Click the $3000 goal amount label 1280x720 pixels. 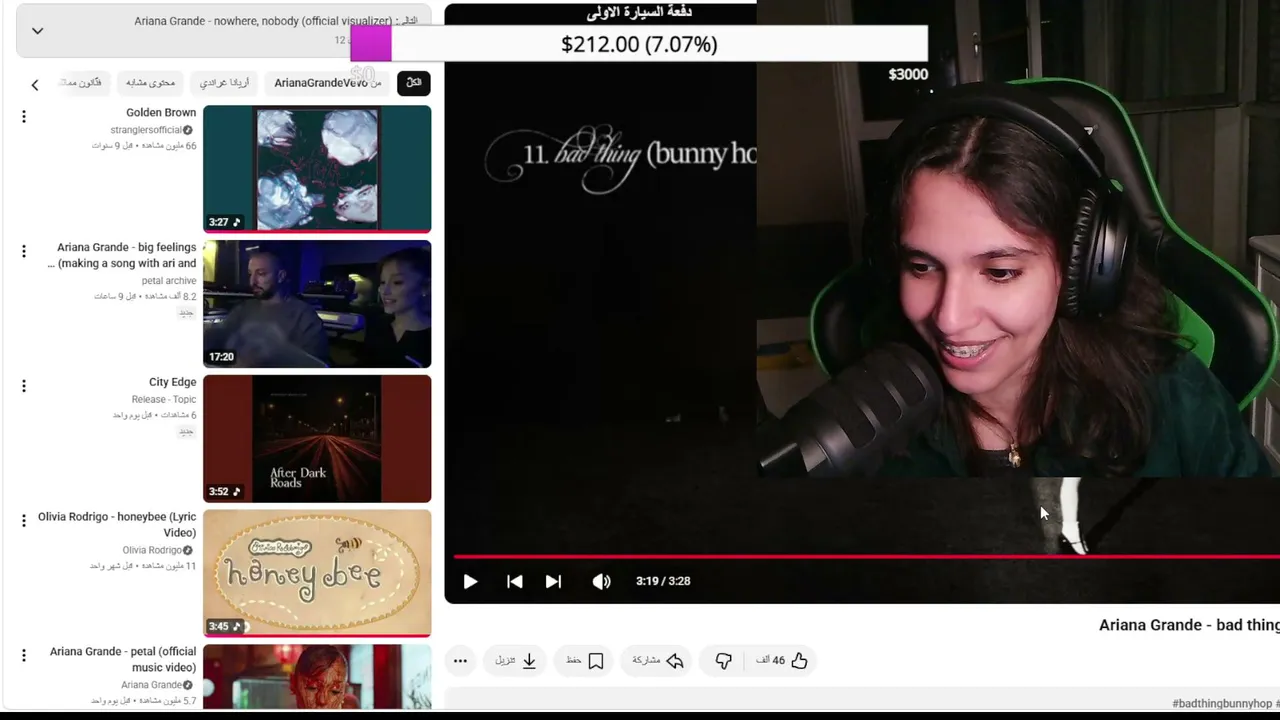pyautogui.click(x=908, y=74)
